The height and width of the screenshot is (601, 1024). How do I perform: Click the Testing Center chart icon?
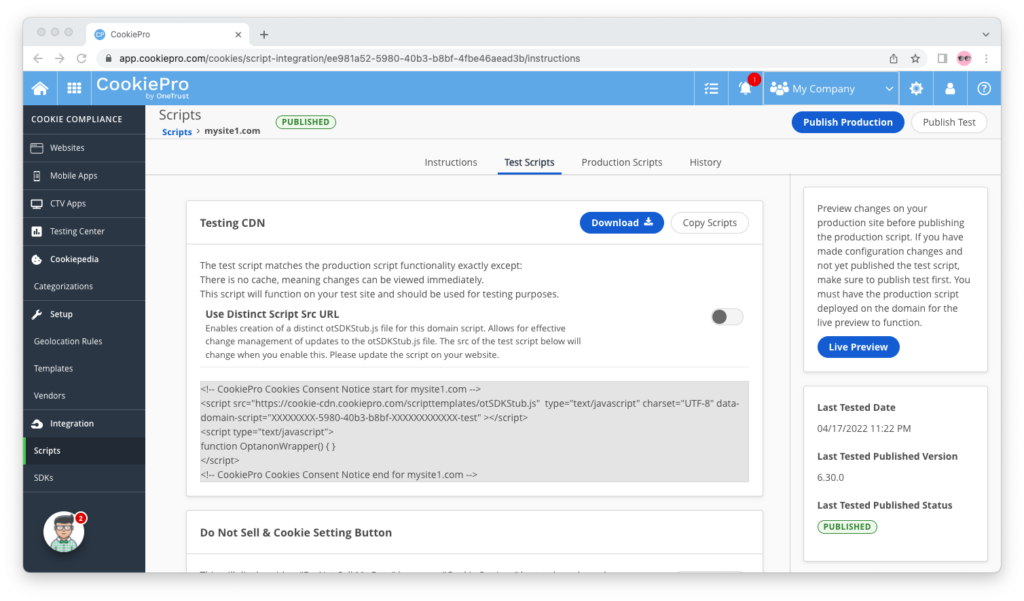[x=37, y=231]
